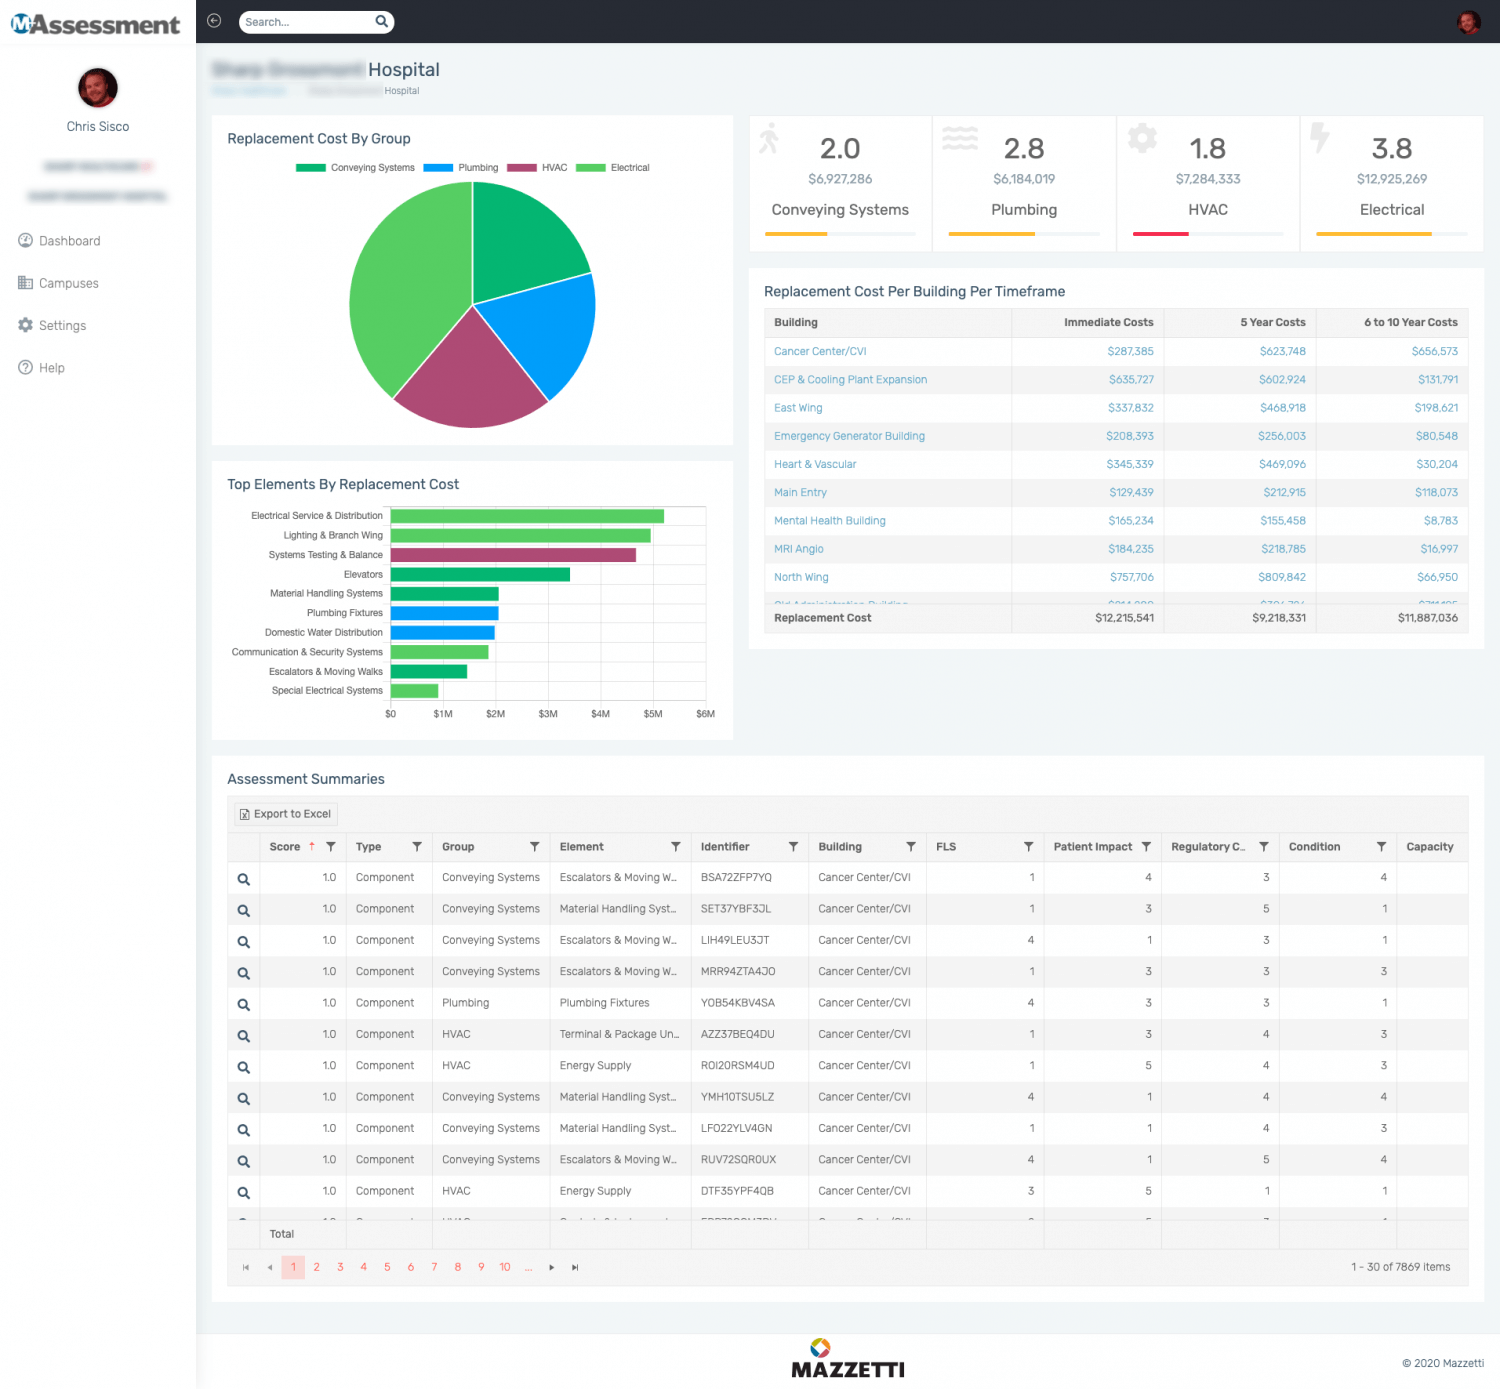Toggle Electrical legend in pie chart
This screenshot has height=1389, width=1500.
[x=613, y=168]
